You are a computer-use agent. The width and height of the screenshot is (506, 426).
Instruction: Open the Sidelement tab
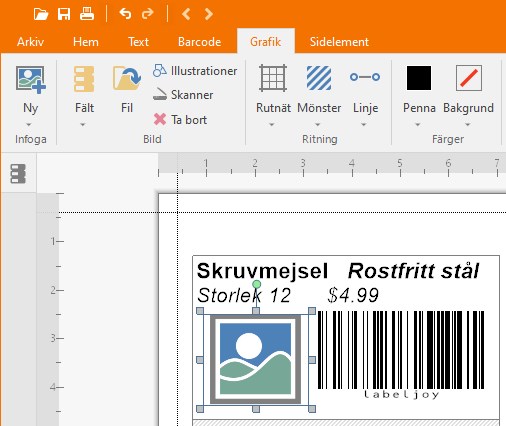point(339,42)
